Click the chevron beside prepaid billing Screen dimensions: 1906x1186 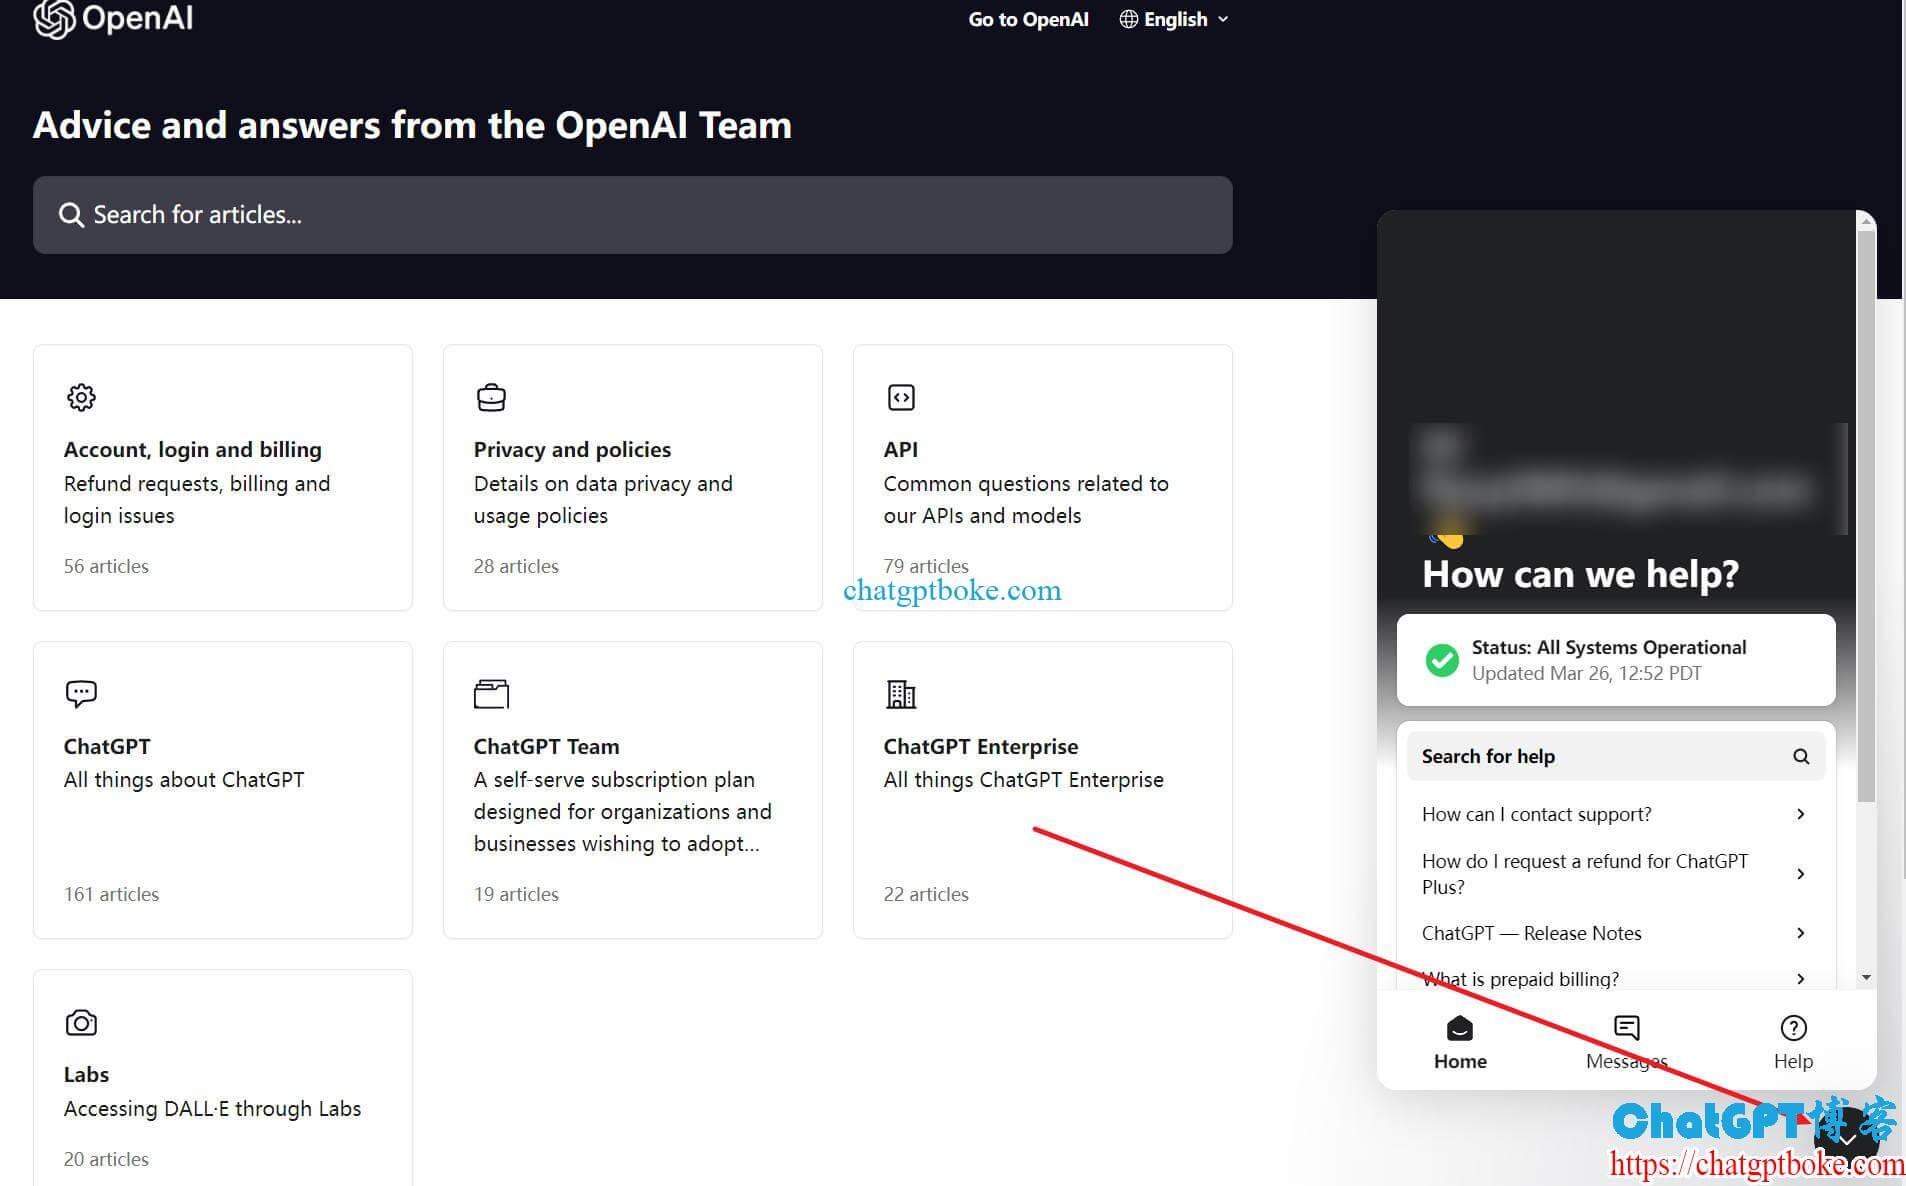[x=1801, y=979]
